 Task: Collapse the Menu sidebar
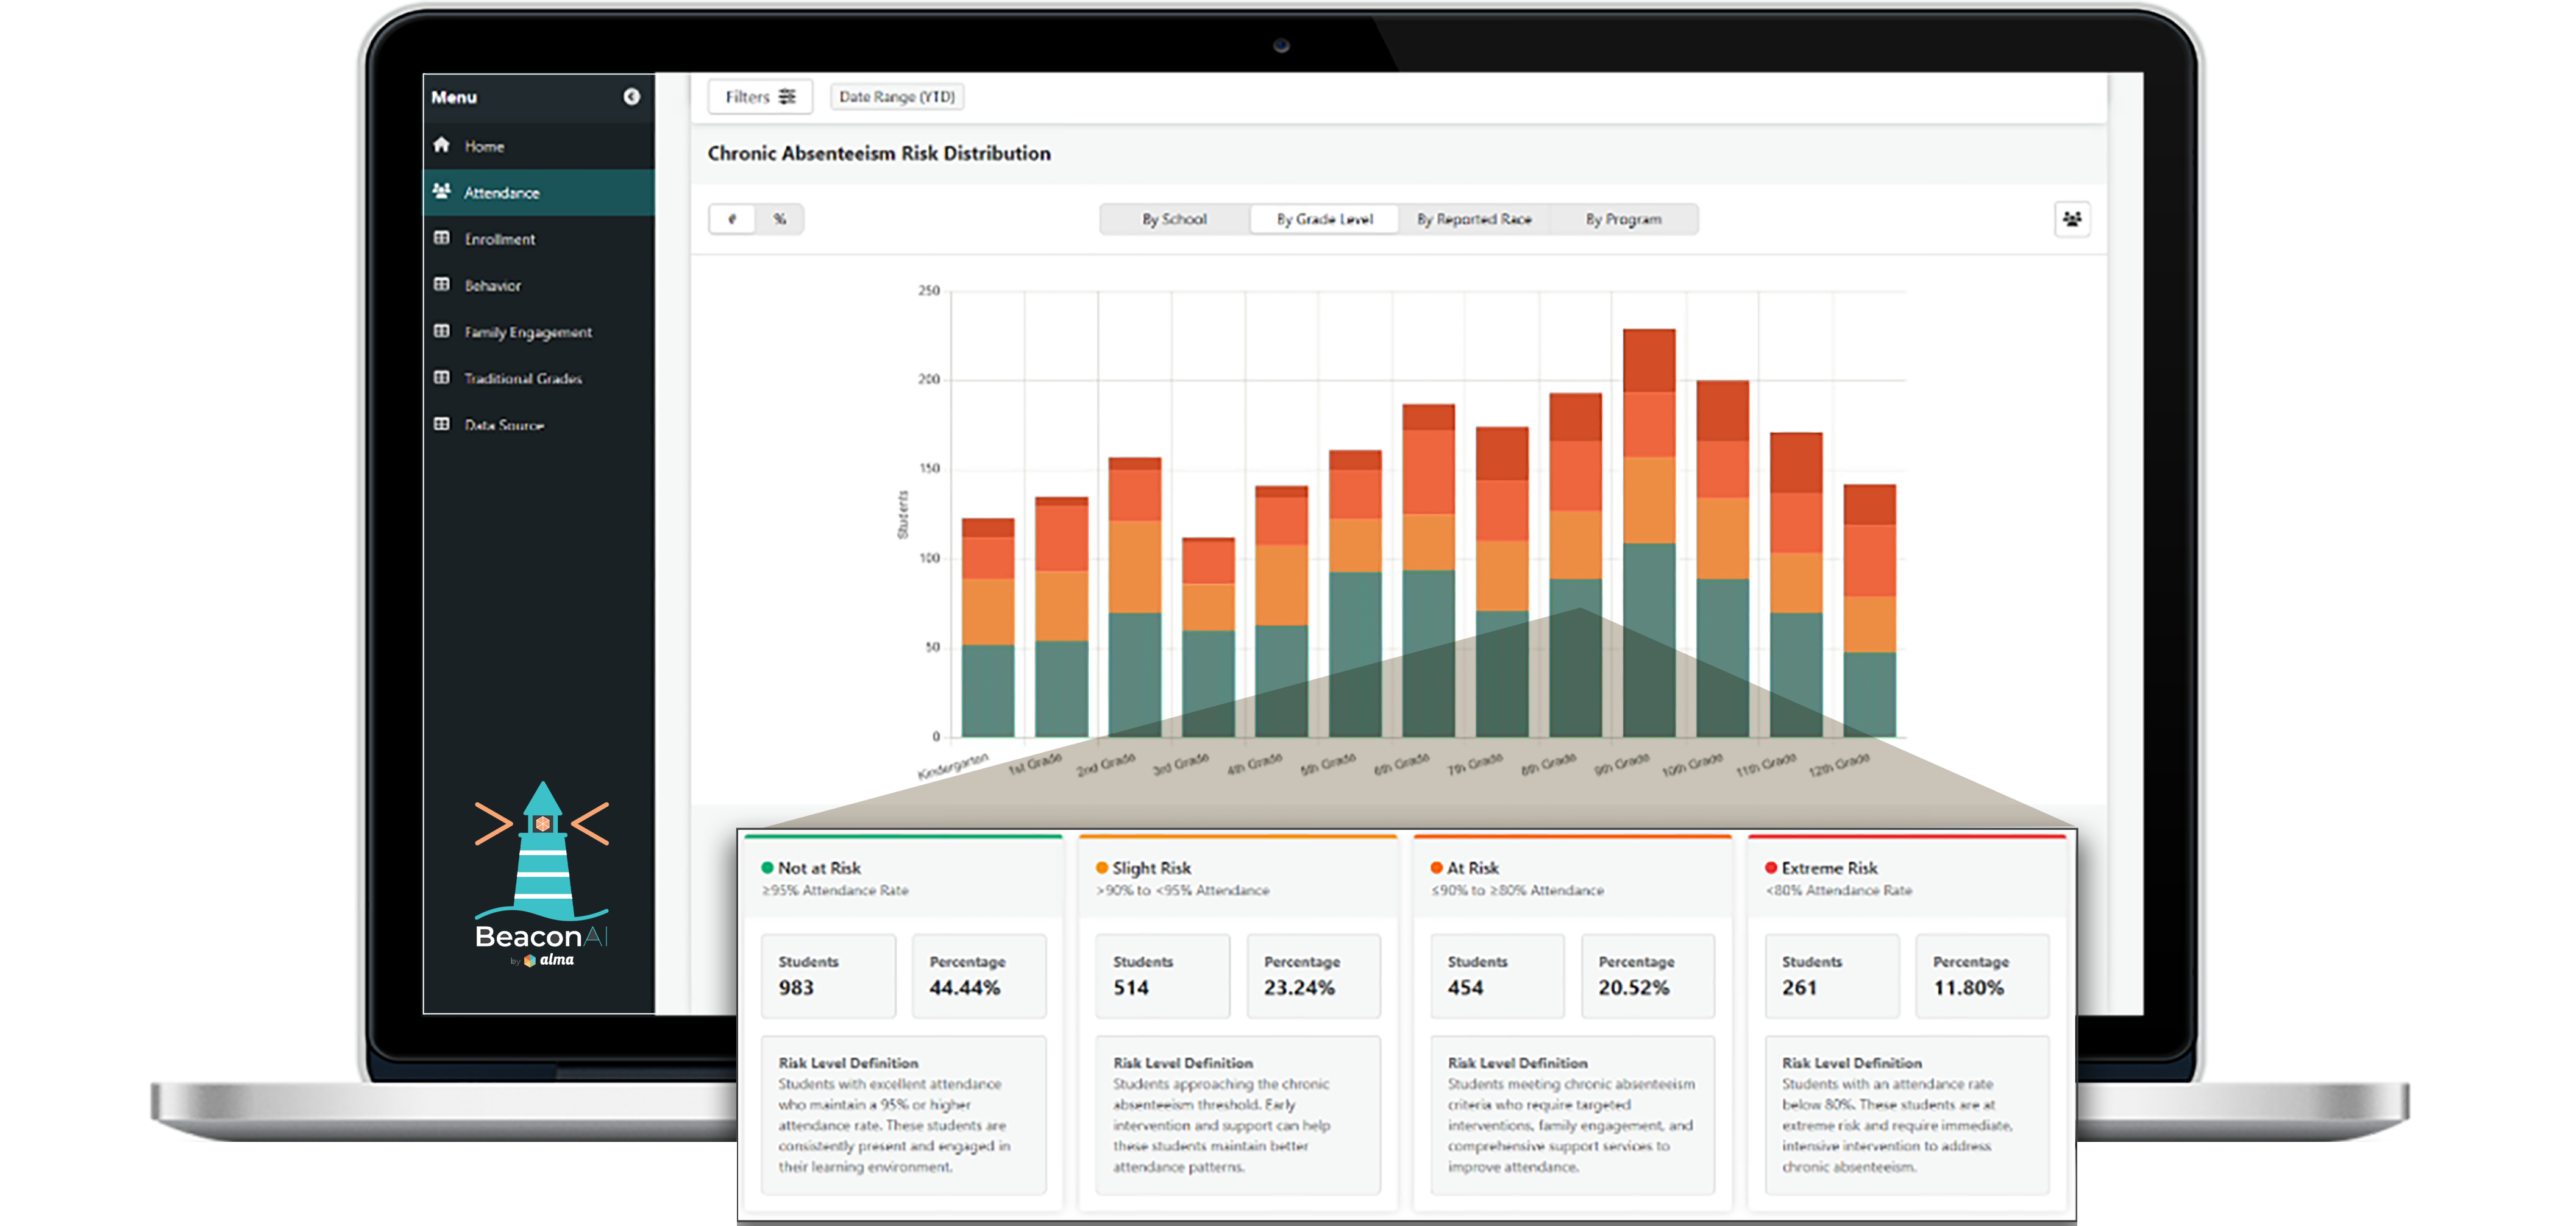pyautogui.click(x=630, y=97)
